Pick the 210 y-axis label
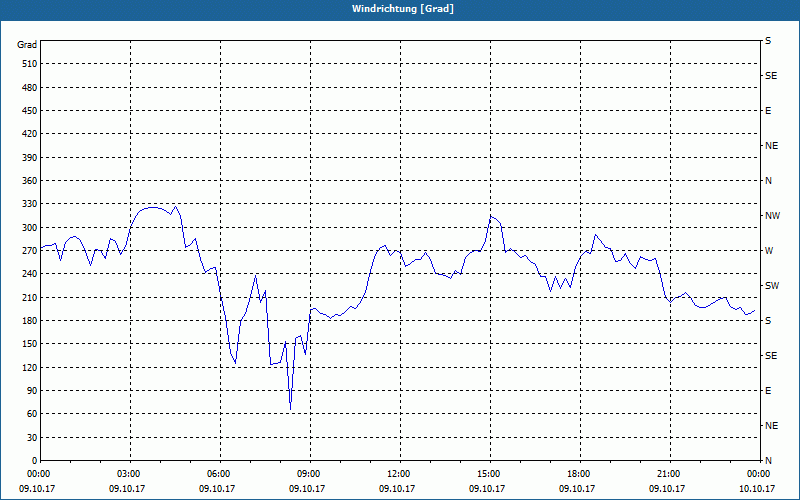This screenshot has width=800, height=500. tap(30, 297)
